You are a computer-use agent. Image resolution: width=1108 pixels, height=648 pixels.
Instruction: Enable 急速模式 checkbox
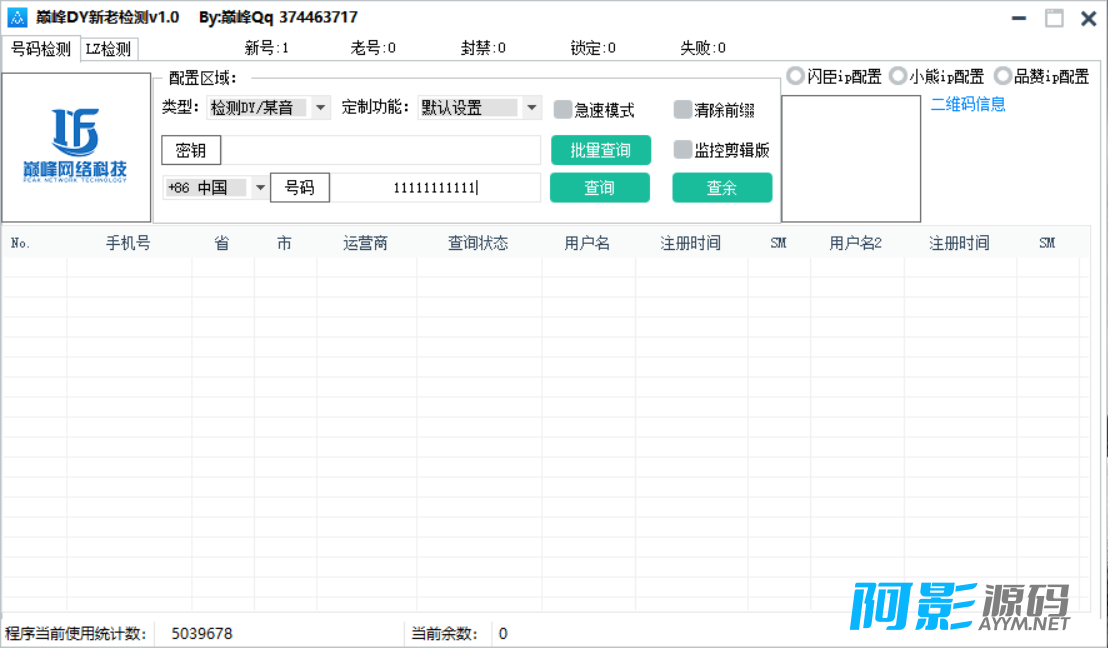[x=563, y=110]
